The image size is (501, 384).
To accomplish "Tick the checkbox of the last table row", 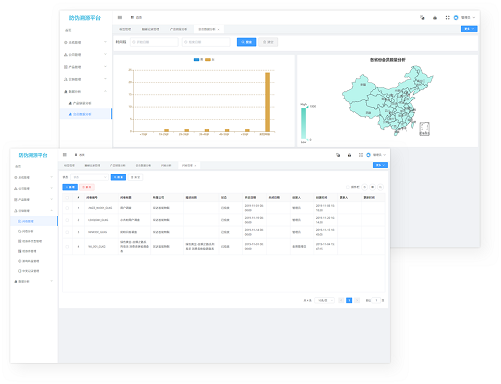I will pos(67,247).
